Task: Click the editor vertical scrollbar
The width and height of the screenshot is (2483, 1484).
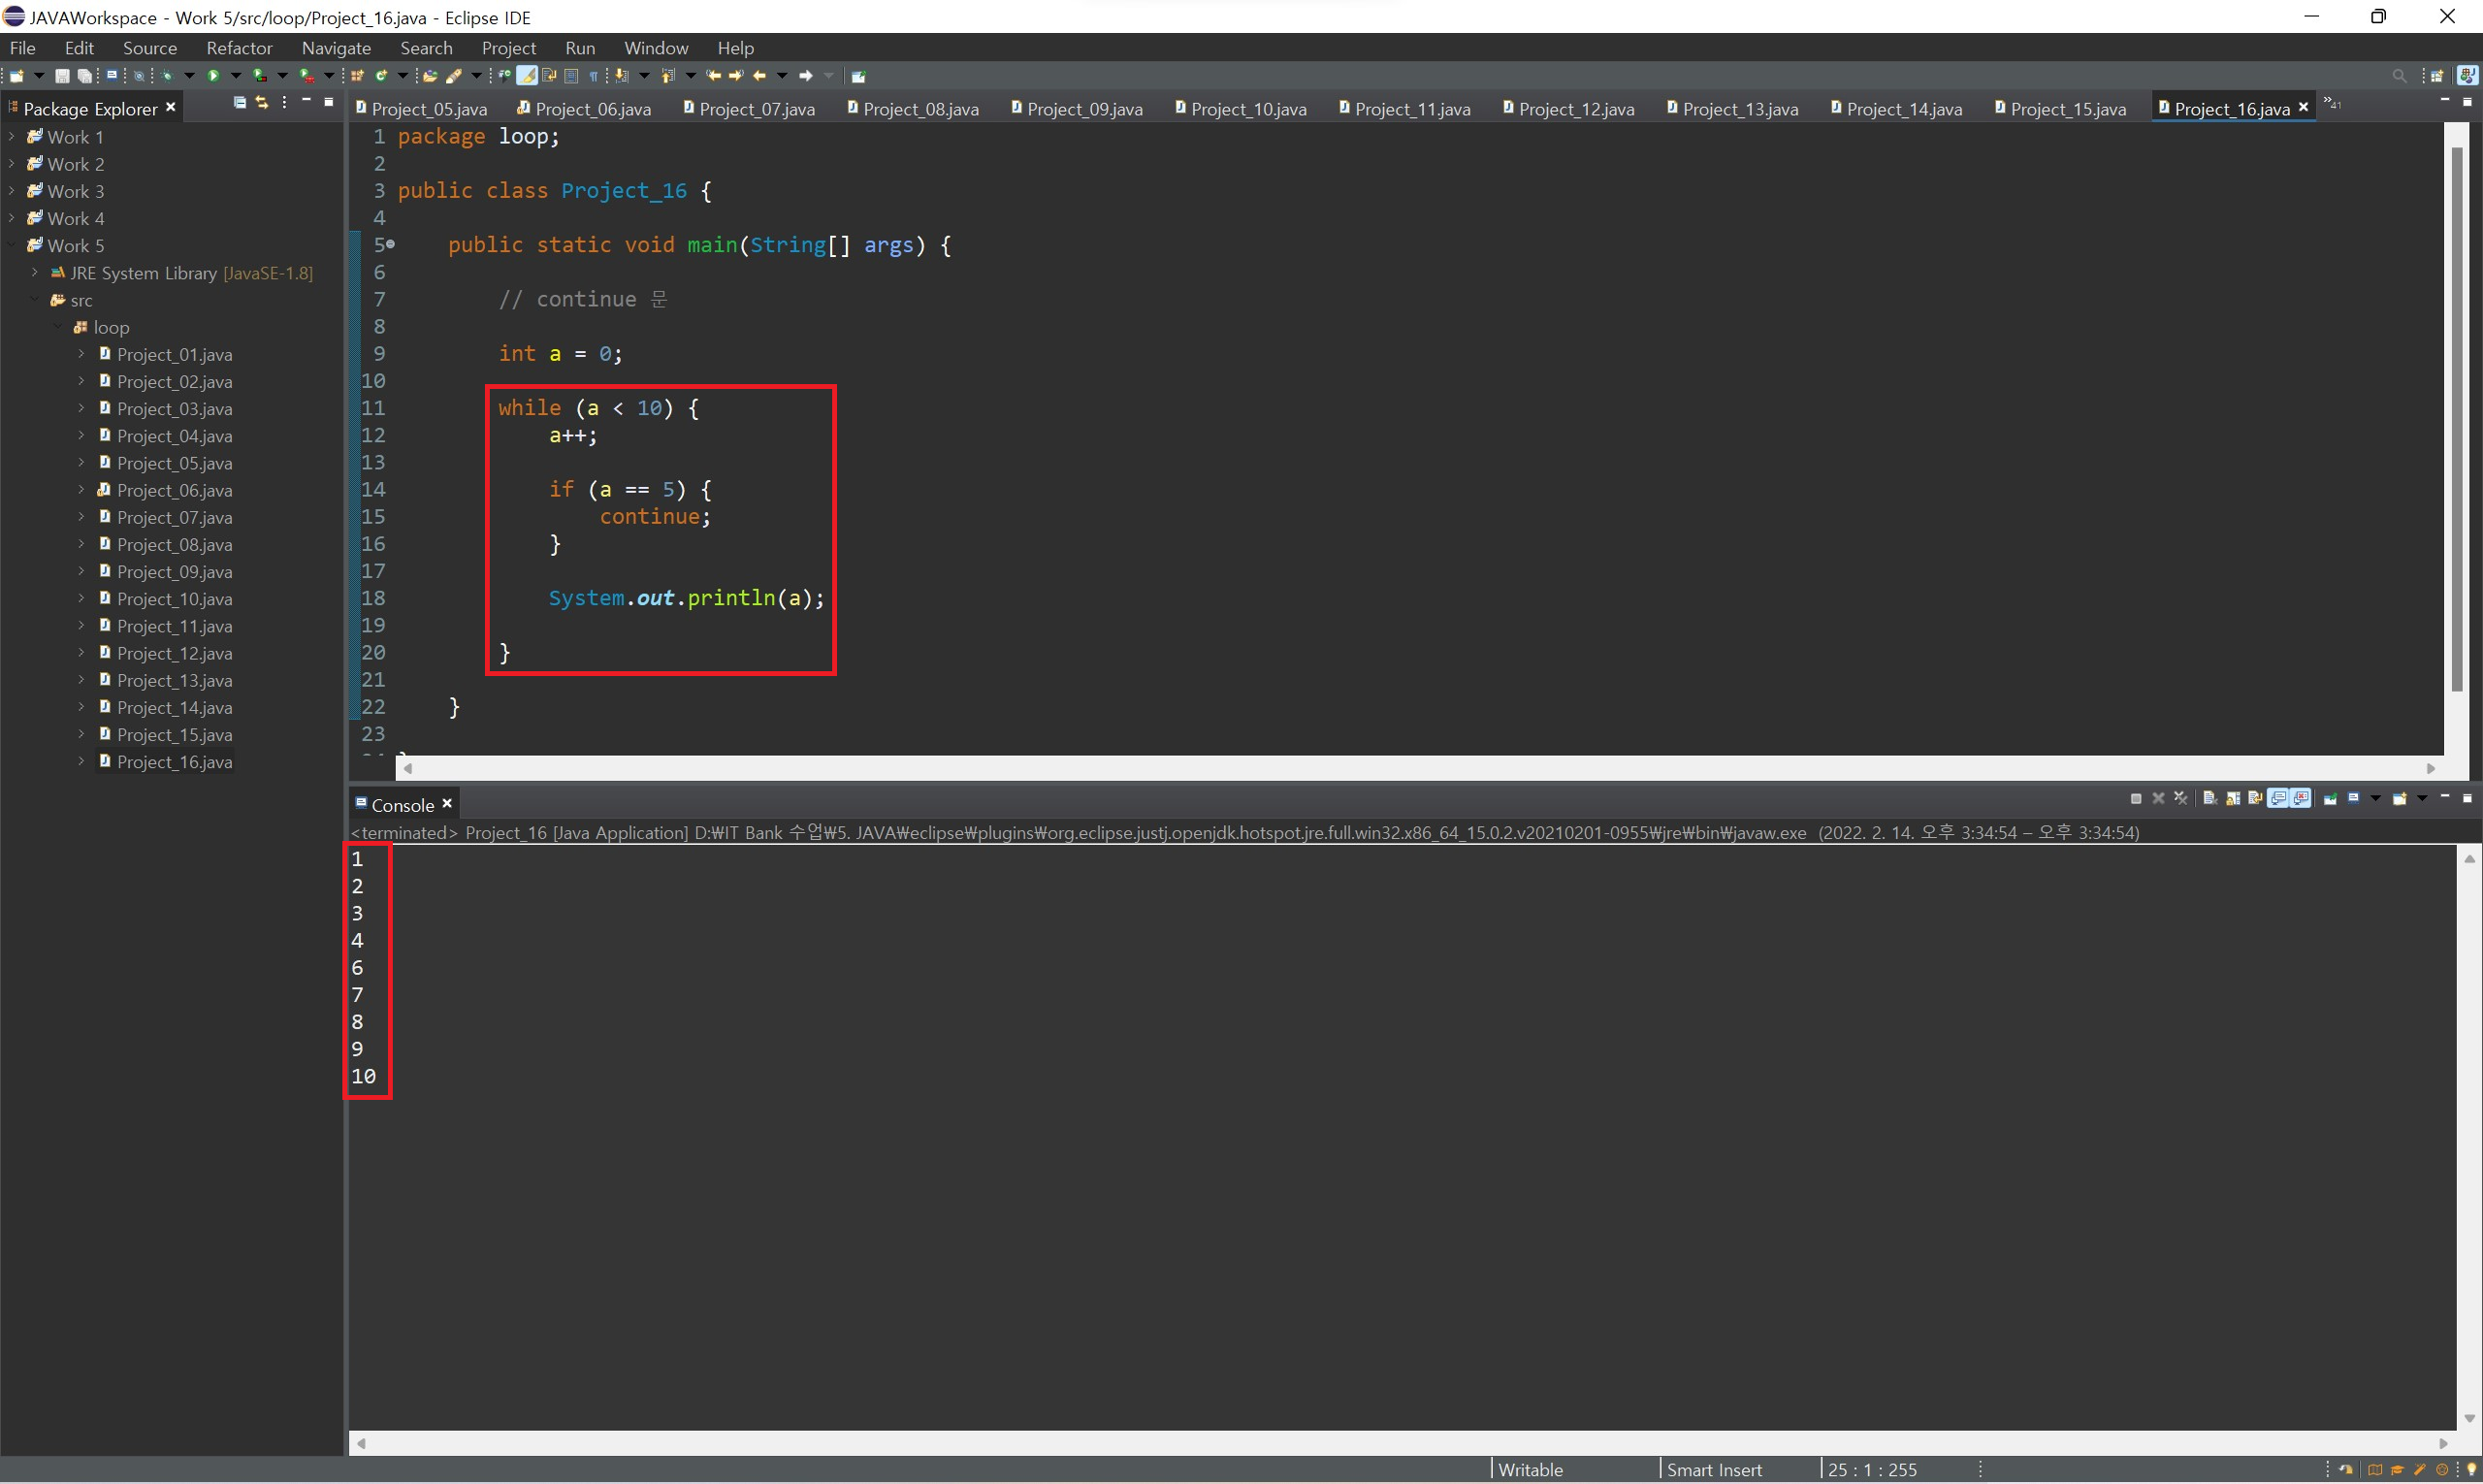Action: click(x=2456, y=420)
